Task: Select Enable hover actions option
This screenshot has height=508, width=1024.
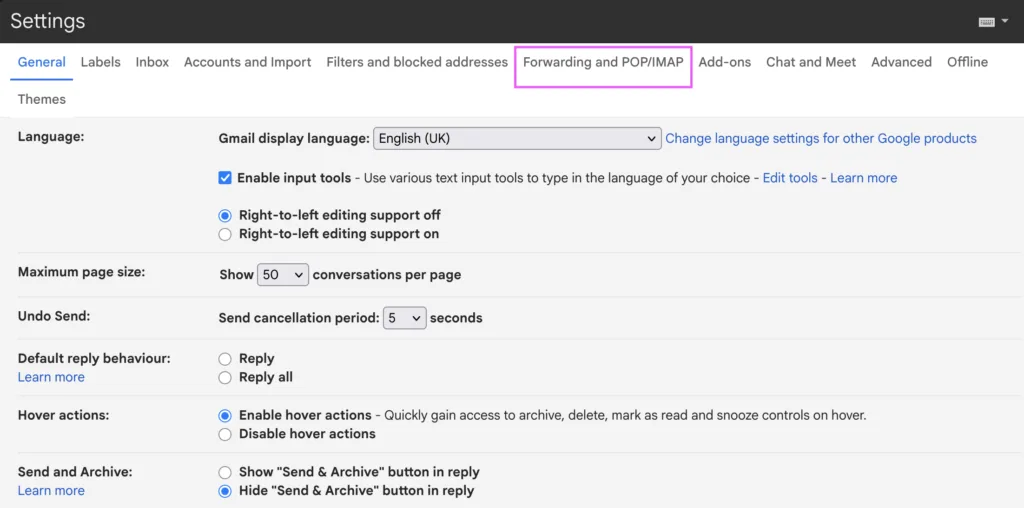Action: click(x=225, y=415)
